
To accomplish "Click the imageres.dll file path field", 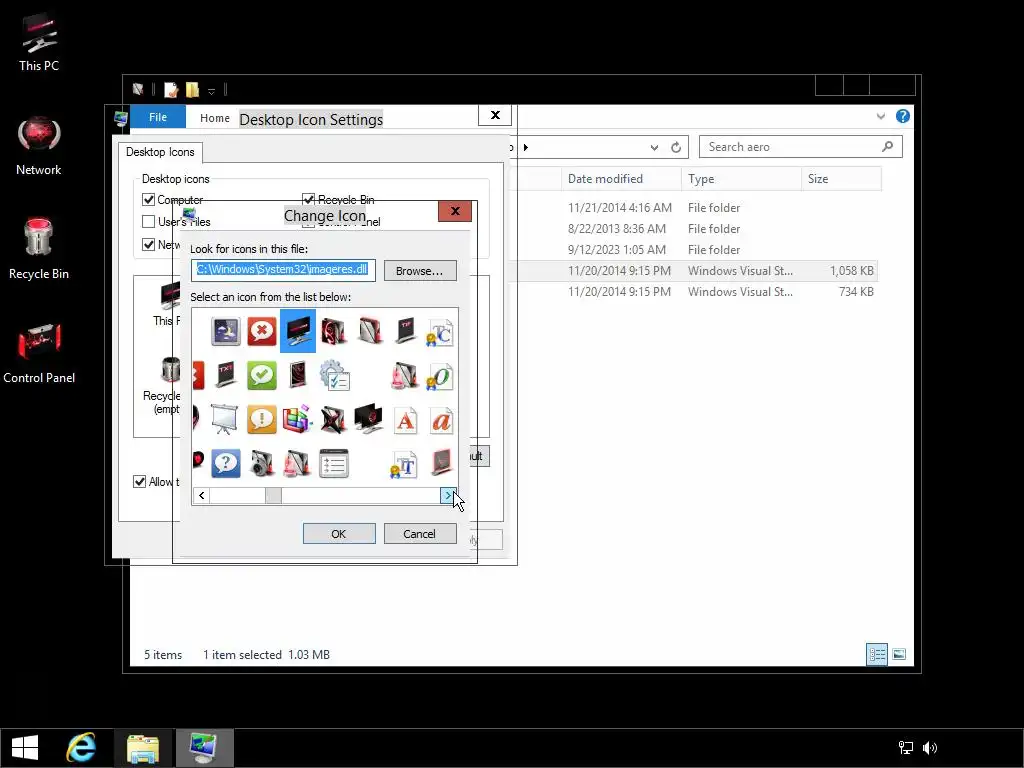I will tap(283, 270).
